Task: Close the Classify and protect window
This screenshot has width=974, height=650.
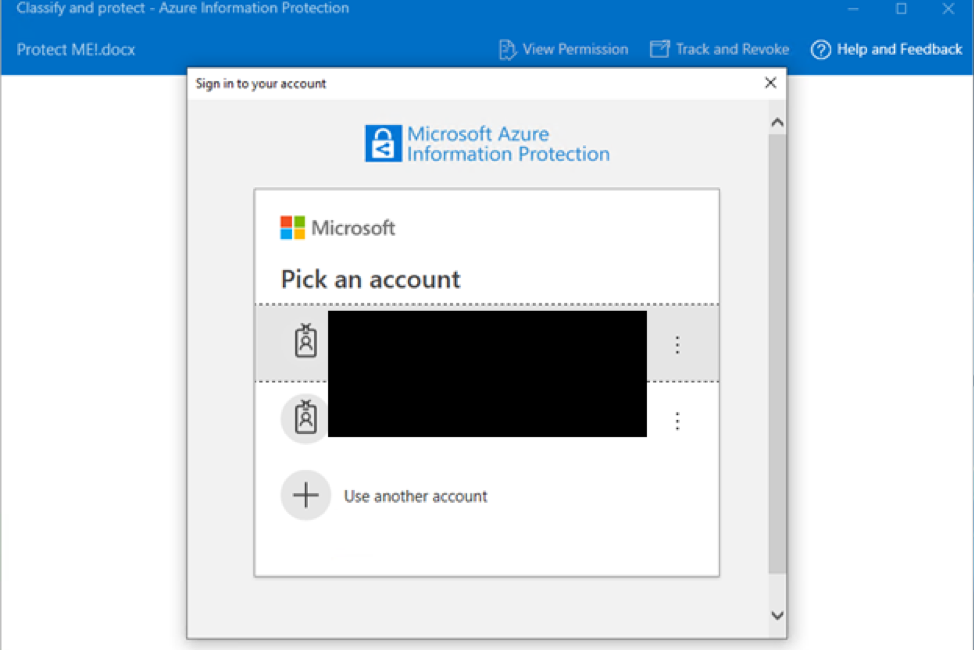Action: (x=948, y=9)
